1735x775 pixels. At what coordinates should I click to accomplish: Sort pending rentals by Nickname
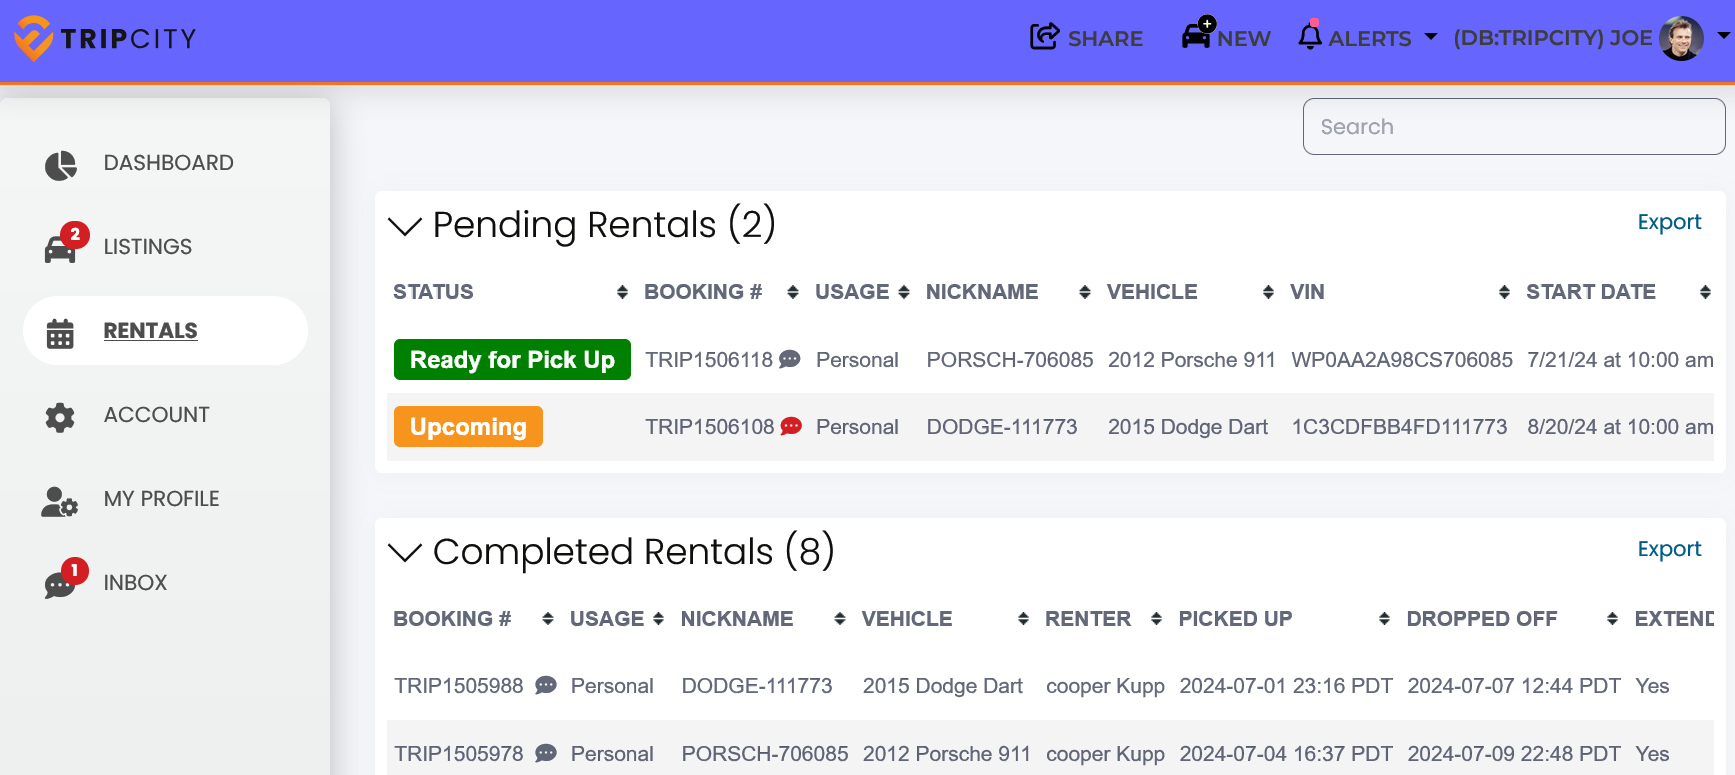[1085, 292]
